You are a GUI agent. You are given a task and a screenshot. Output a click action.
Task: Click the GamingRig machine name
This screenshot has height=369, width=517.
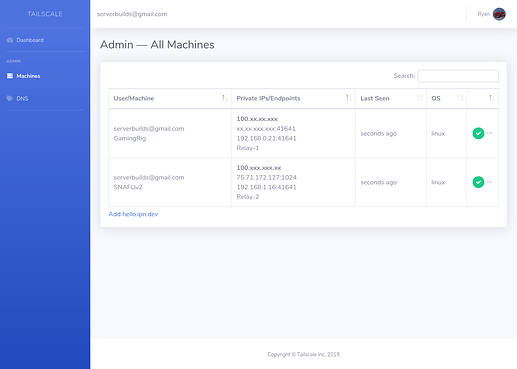pos(130,138)
